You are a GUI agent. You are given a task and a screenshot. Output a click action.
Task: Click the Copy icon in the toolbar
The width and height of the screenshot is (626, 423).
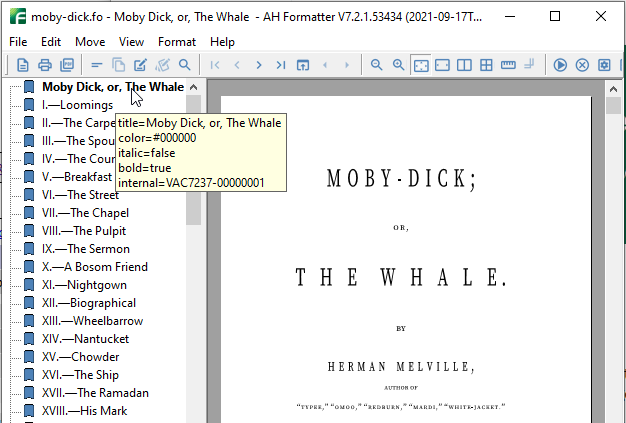[x=119, y=65]
